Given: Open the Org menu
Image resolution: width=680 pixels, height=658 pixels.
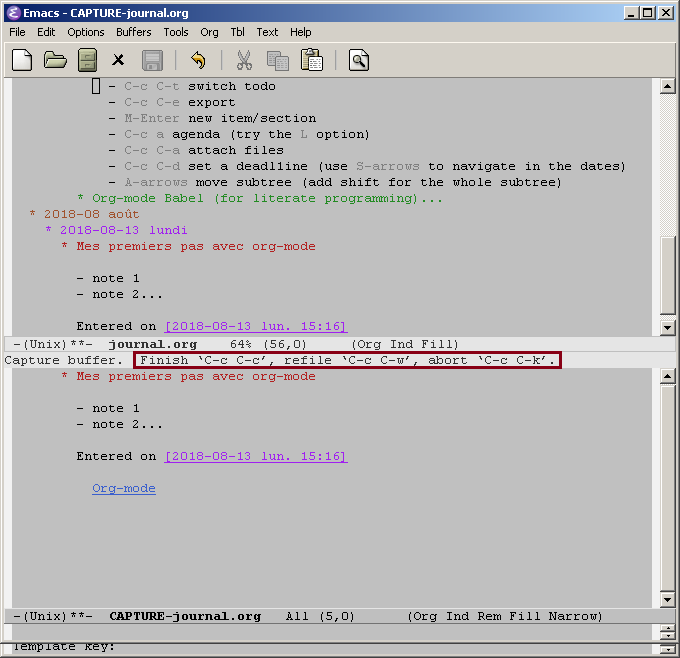Looking at the screenshot, I should [x=209, y=32].
